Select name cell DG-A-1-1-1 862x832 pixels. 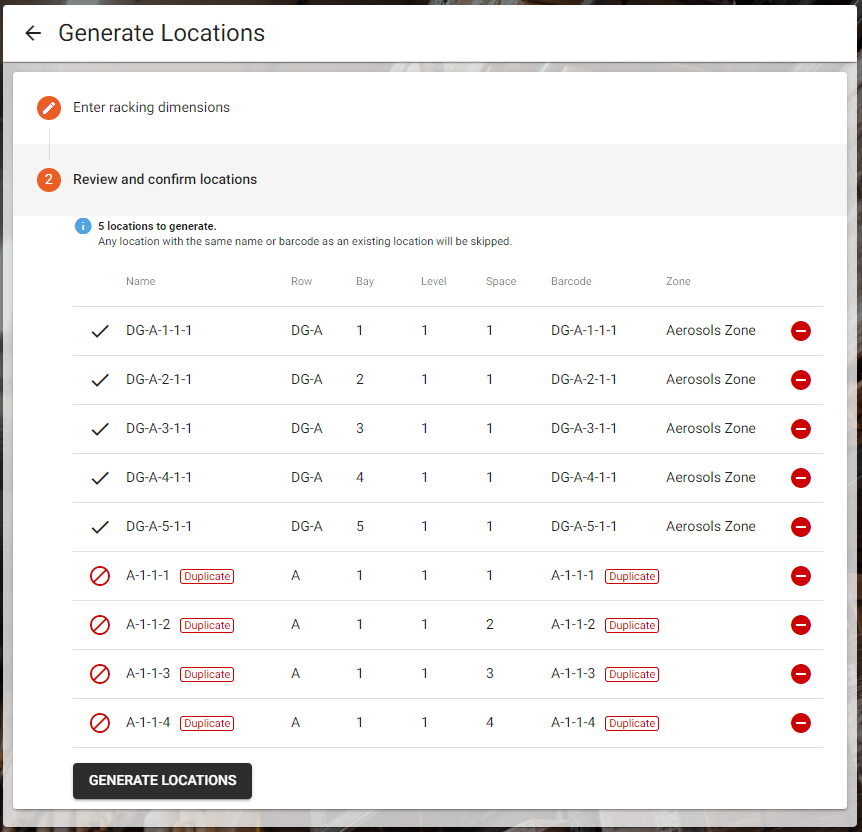[x=159, y=330]
